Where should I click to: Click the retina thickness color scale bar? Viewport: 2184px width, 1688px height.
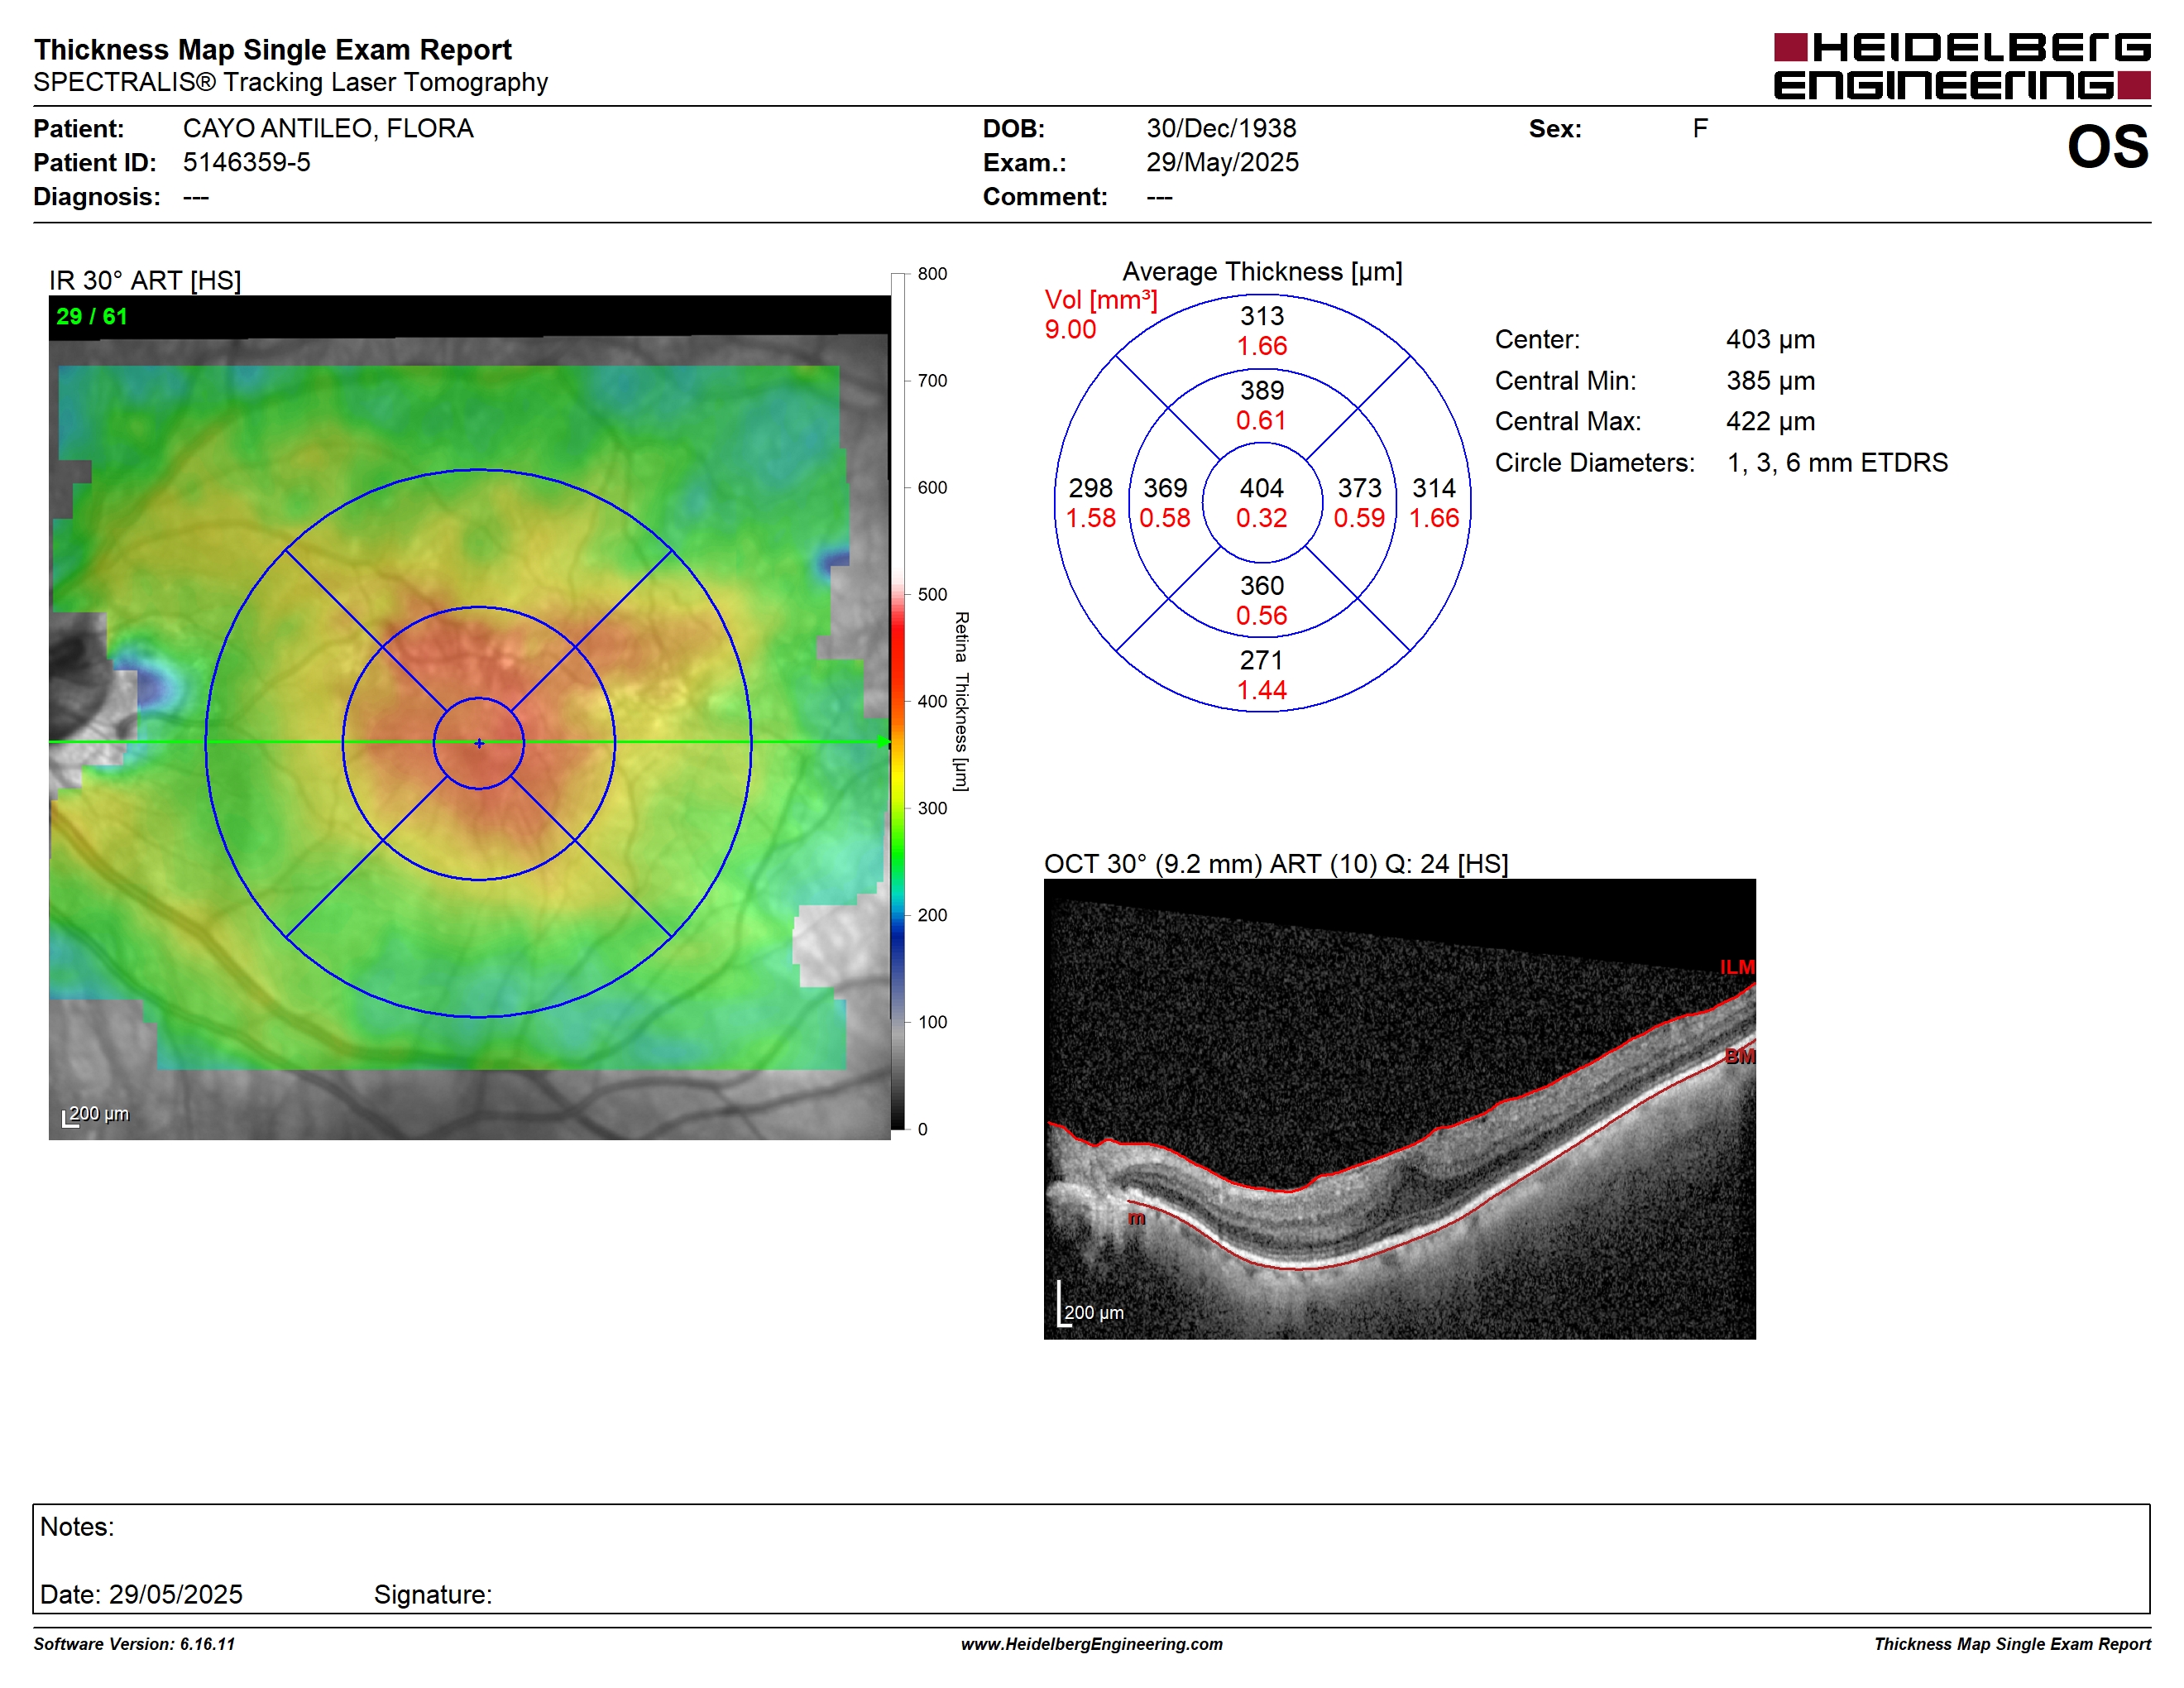pos(898,701)
